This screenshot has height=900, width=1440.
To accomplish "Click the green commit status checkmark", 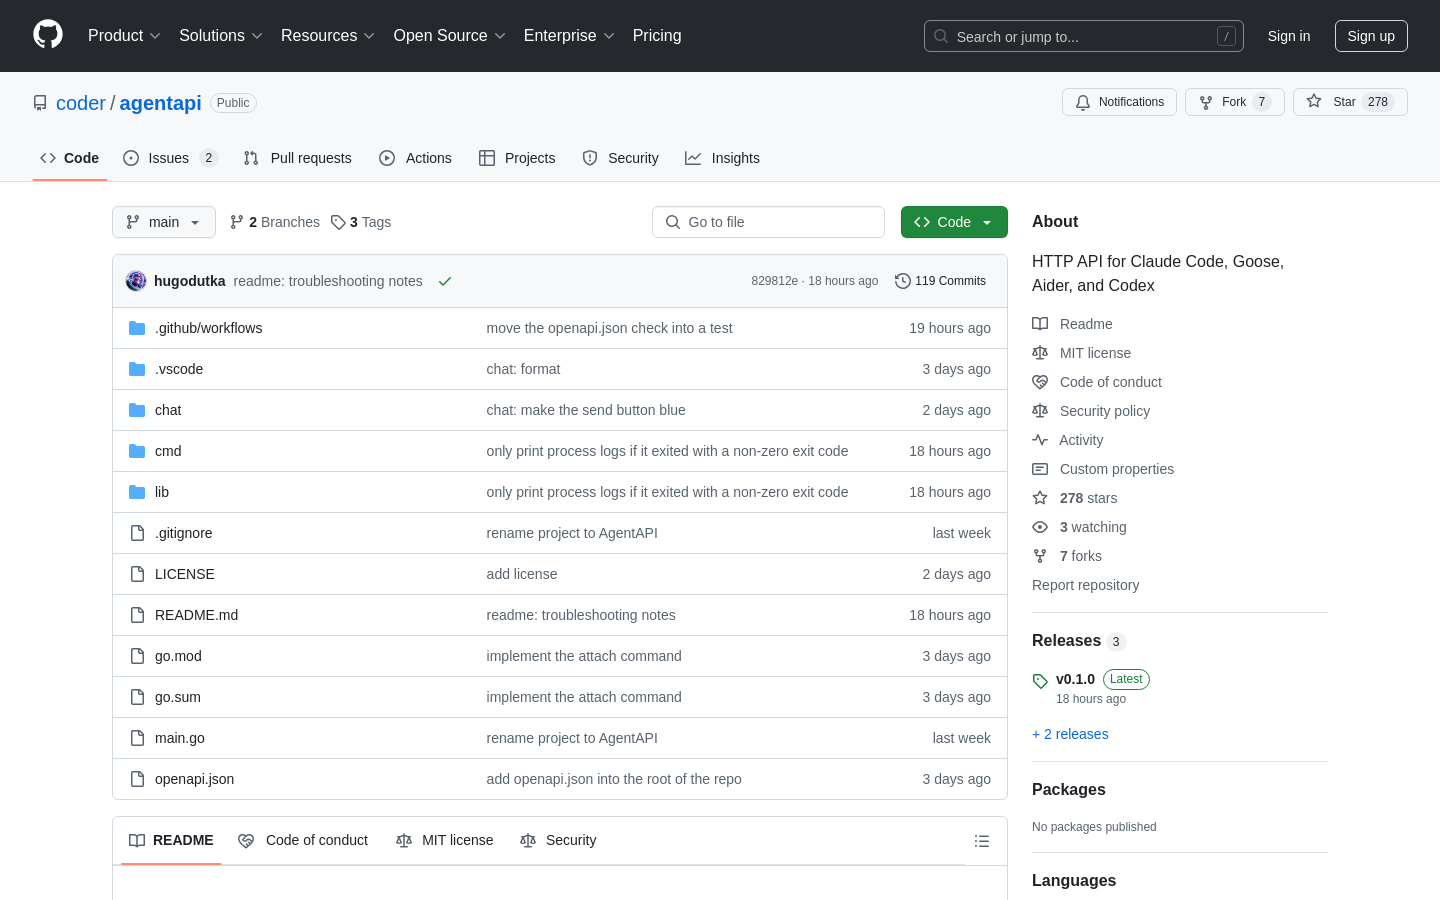I will point(445,281).
